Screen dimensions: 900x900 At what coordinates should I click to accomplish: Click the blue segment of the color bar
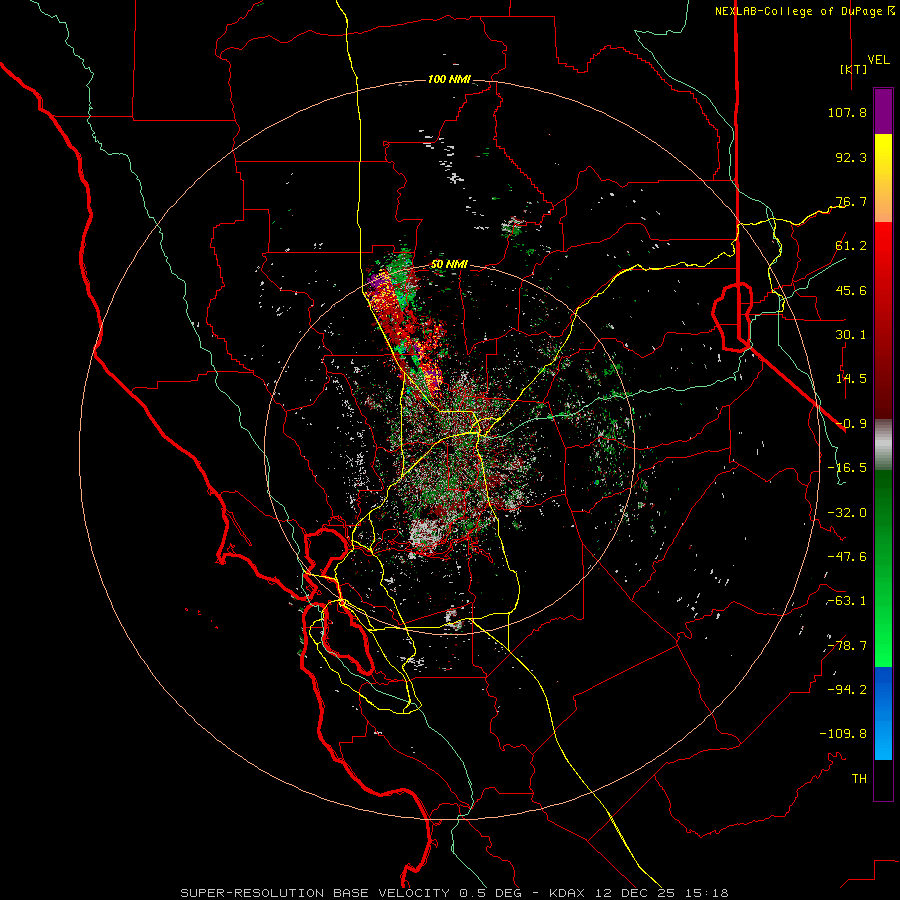point(883,713)
